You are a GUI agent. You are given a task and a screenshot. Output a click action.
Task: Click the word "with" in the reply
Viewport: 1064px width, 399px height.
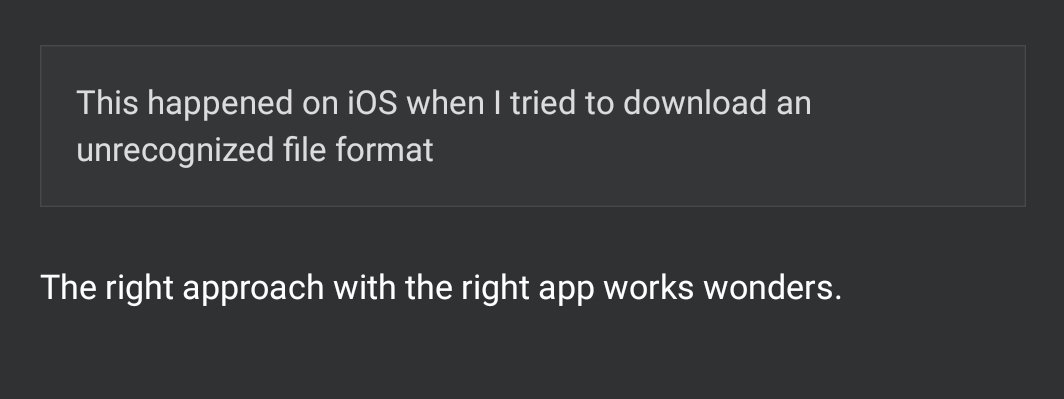(364, 287)
